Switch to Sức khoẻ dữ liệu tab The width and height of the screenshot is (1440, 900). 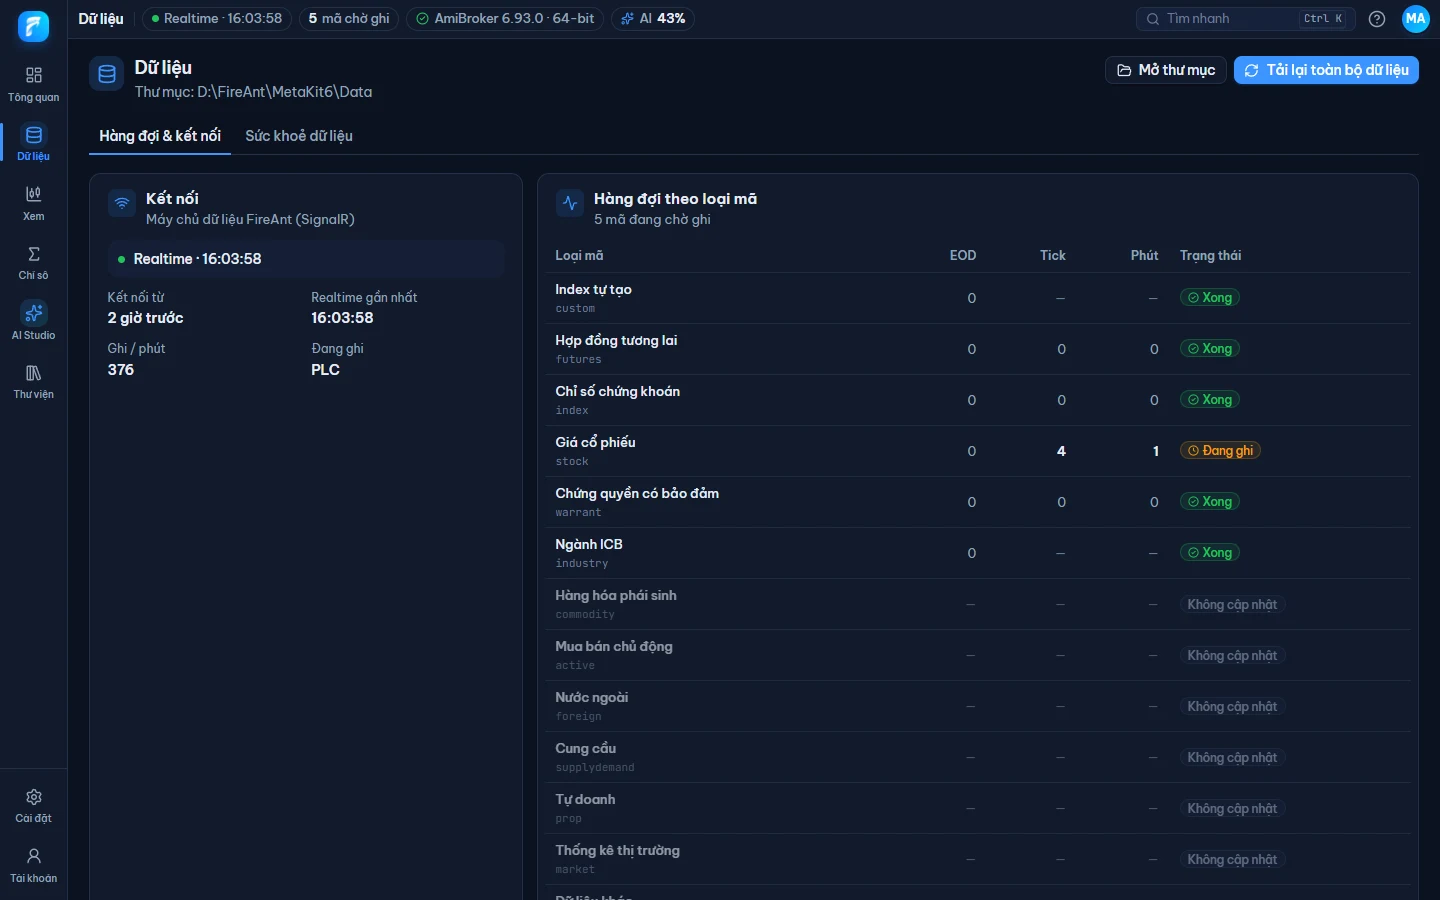pyautogui.click(x=299, y=136)
